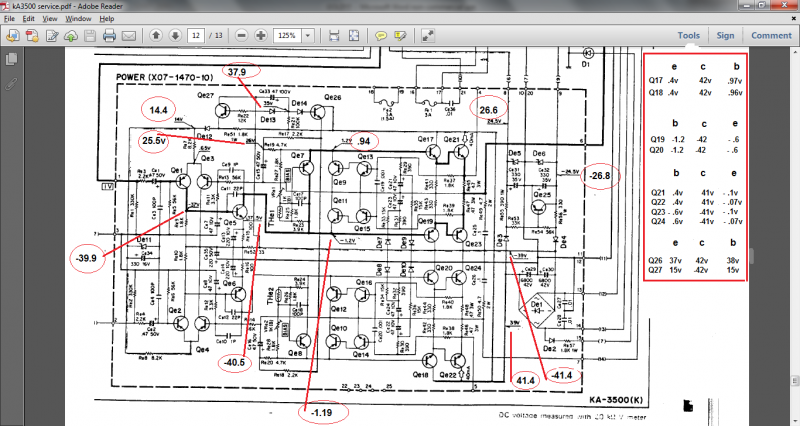800x426 pixels.
Task: Click the page number field showing 12
Action: 196,36
